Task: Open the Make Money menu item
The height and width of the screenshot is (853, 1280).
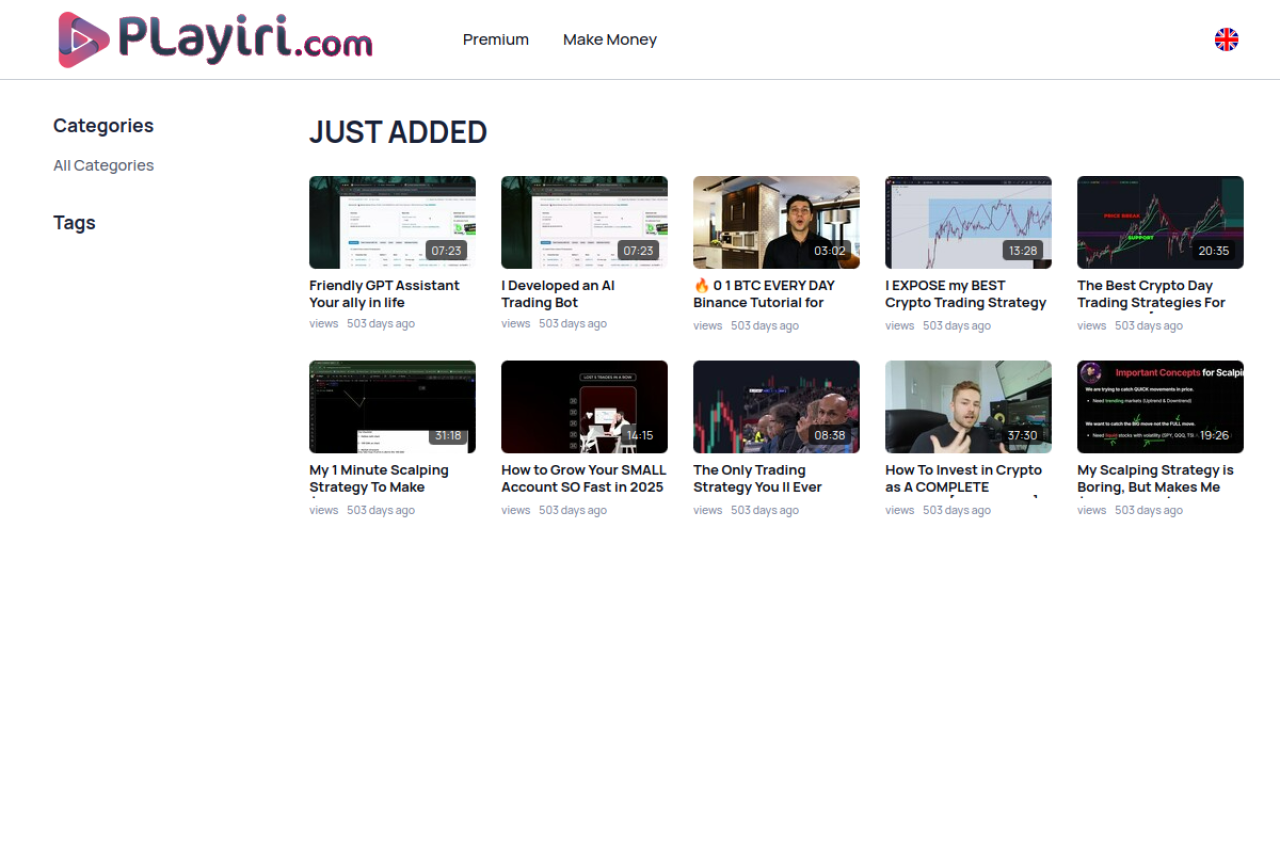Action: (610, 40)
